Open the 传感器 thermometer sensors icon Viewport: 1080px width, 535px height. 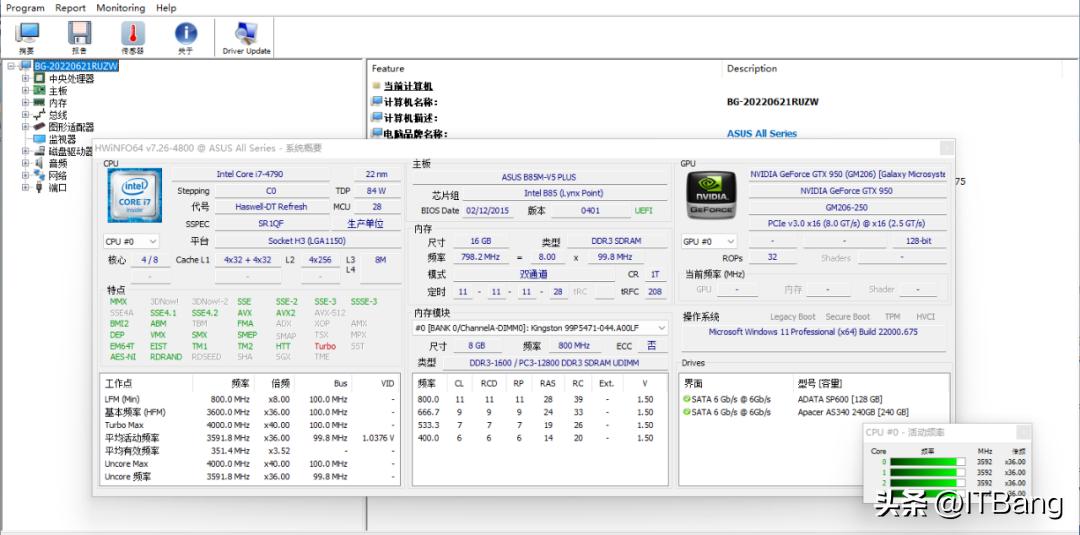[x=133, y=34]
